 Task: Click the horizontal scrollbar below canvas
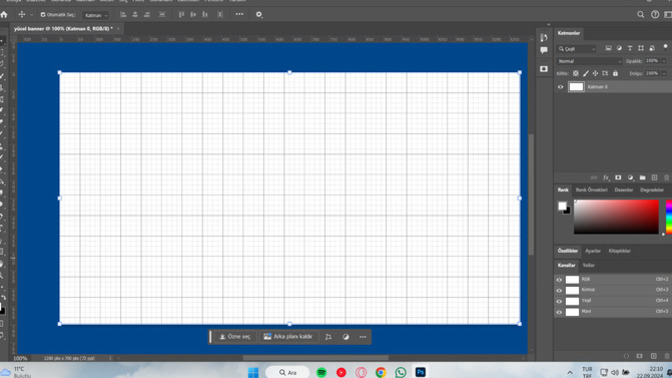(316, 358)
